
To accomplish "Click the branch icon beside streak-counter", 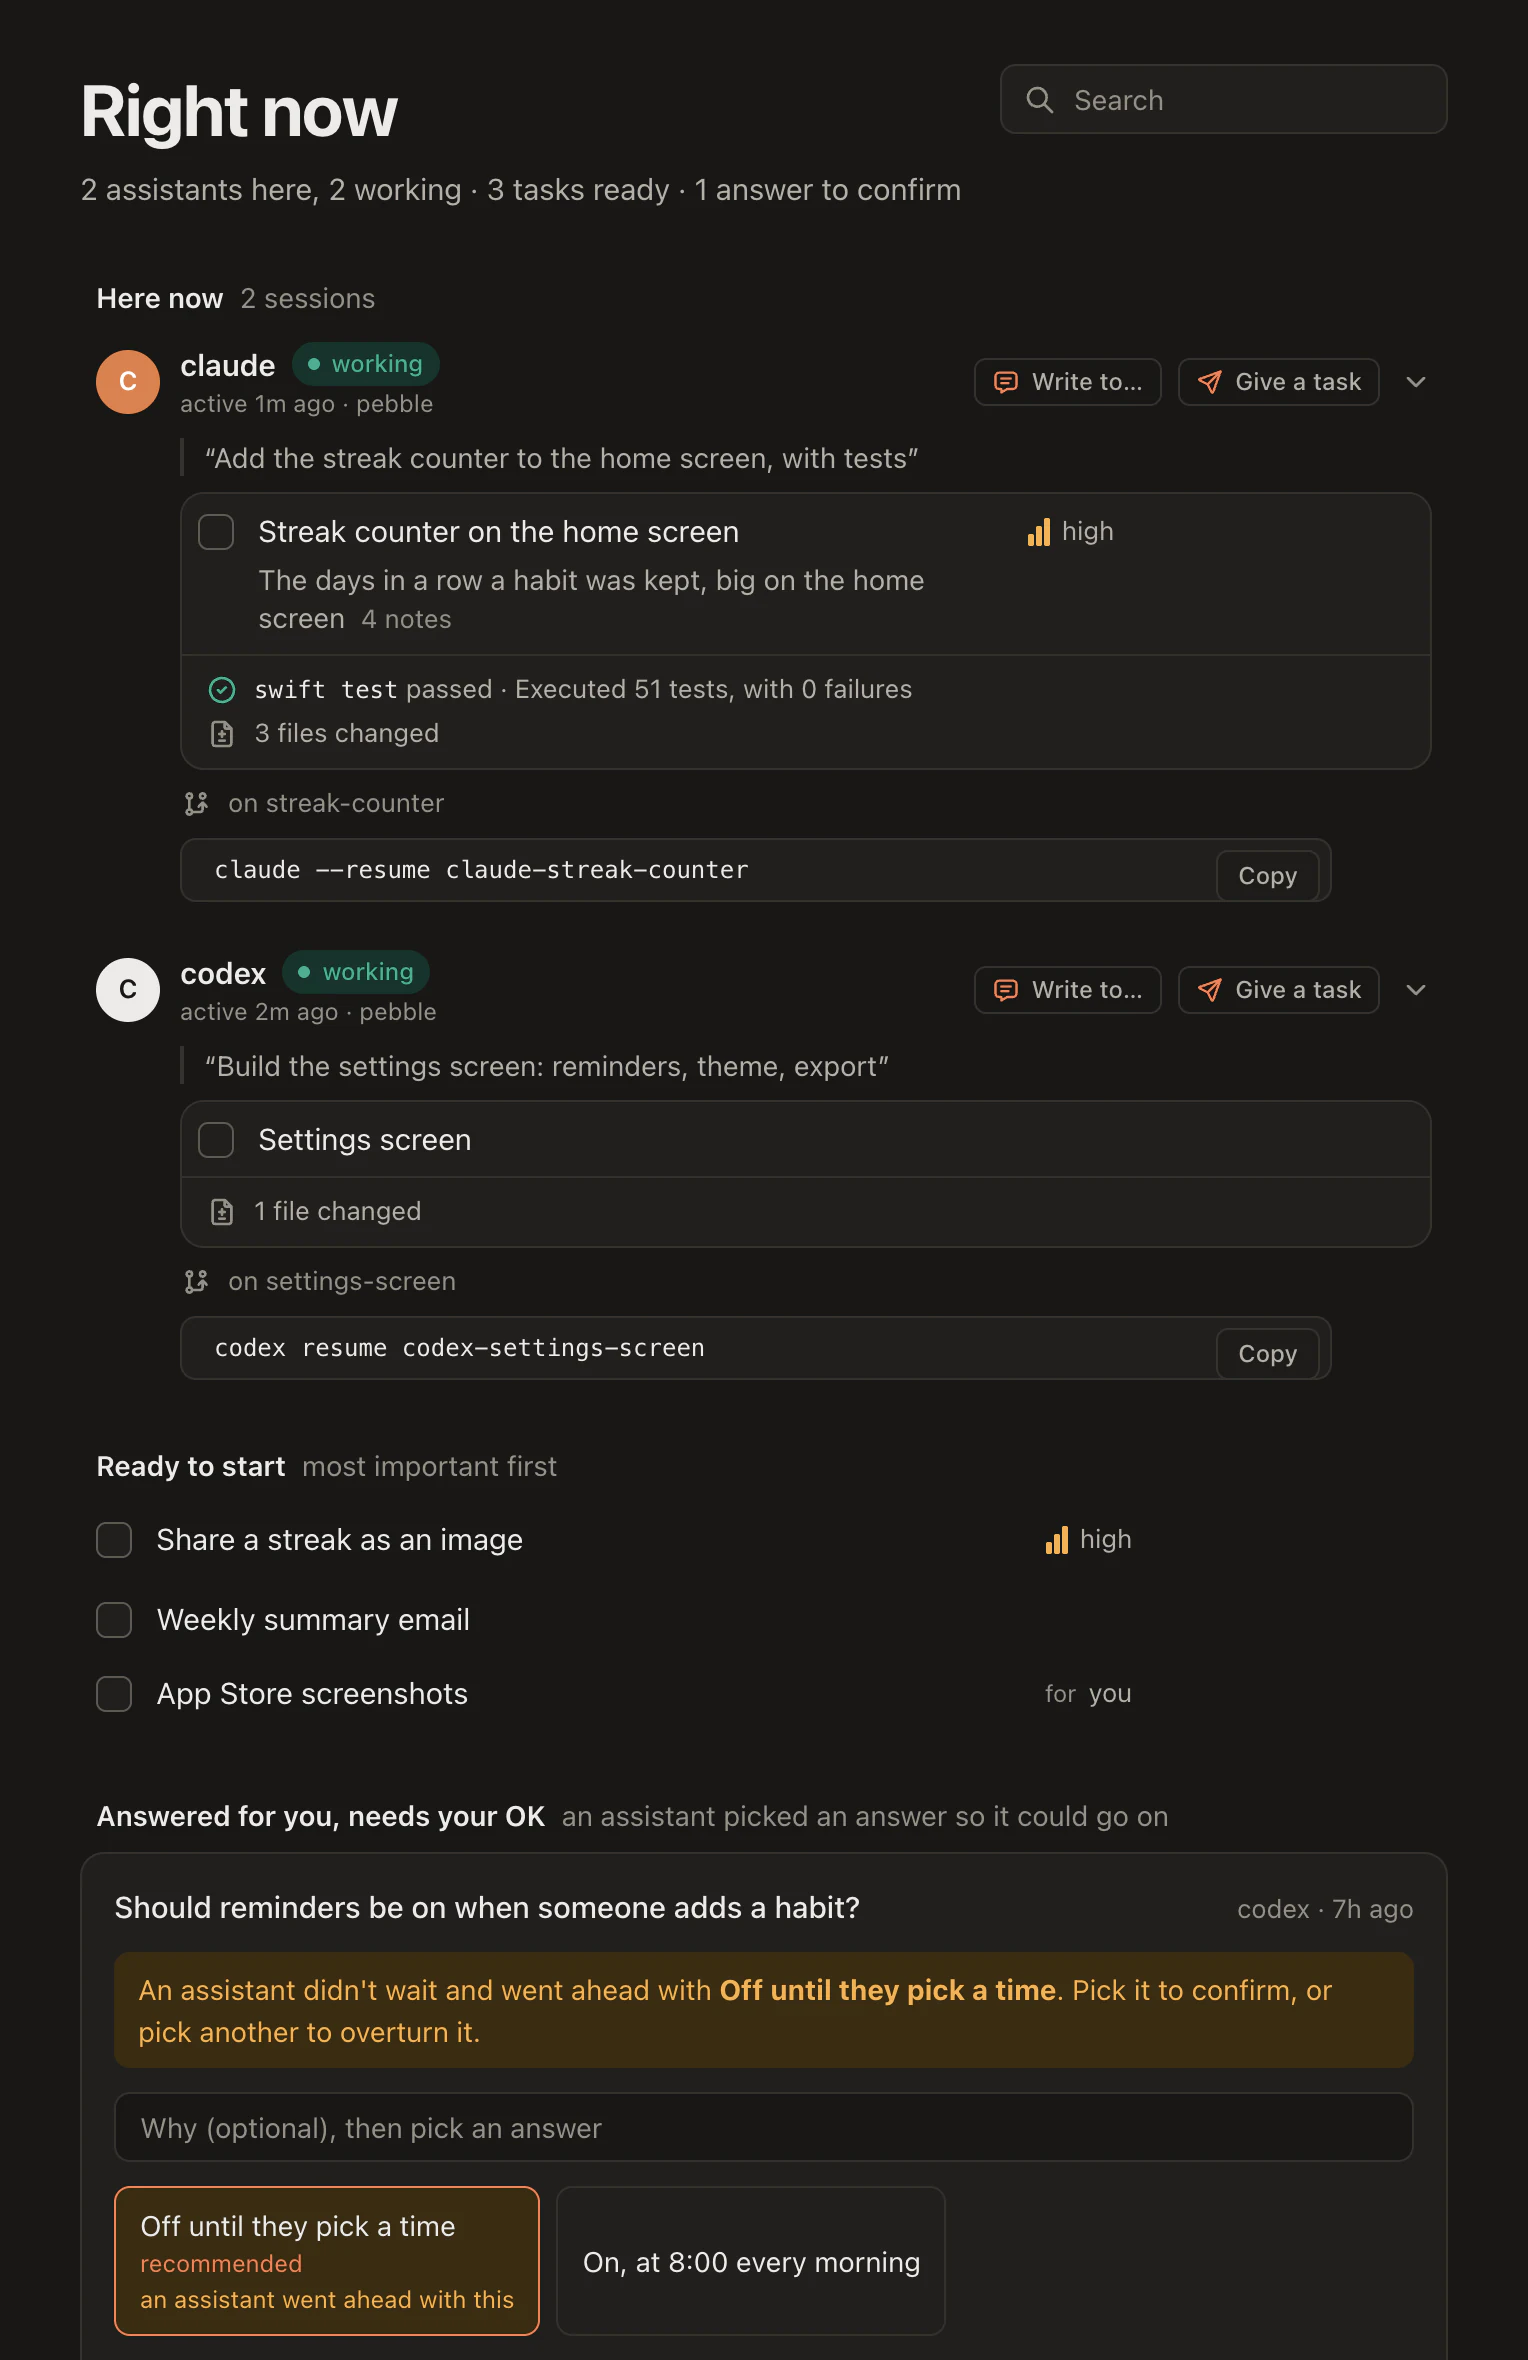I will 196,804.
